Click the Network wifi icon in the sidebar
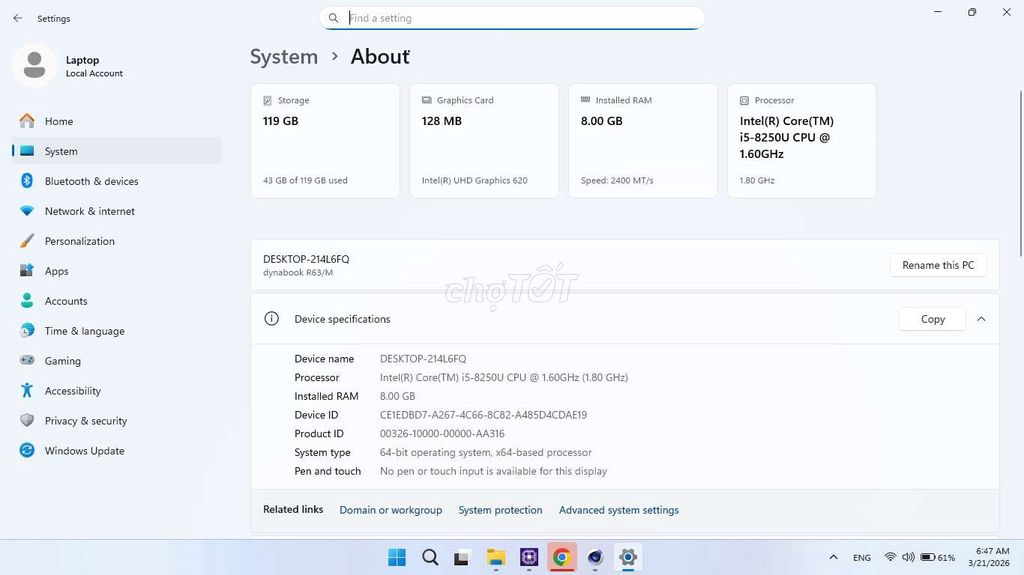1024x575 pixels. (x=27, y=211)
